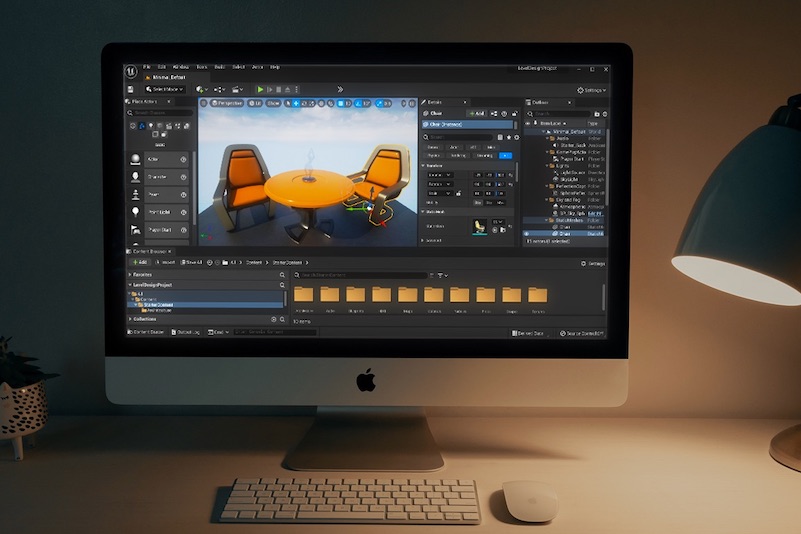Click the Outliner search field
801x534 pixels.
pyautogui.click(x=559, y=114)
